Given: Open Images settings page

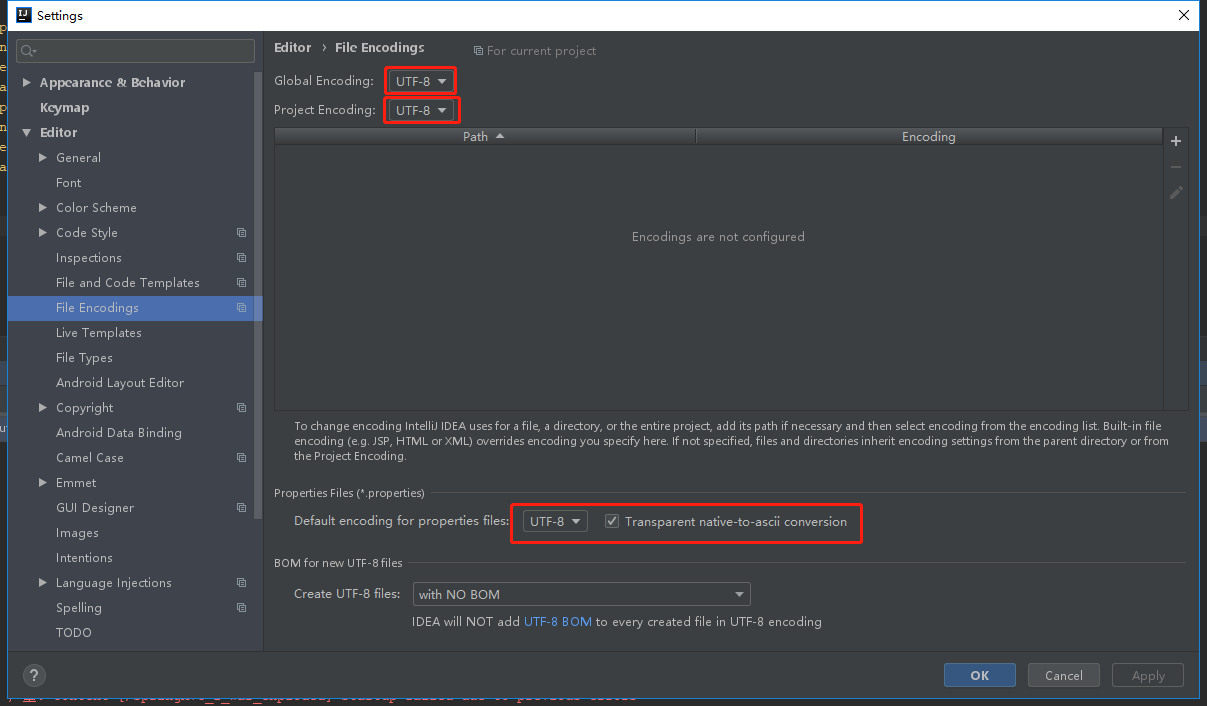Looking at the screenshot, I should [77, 532].
